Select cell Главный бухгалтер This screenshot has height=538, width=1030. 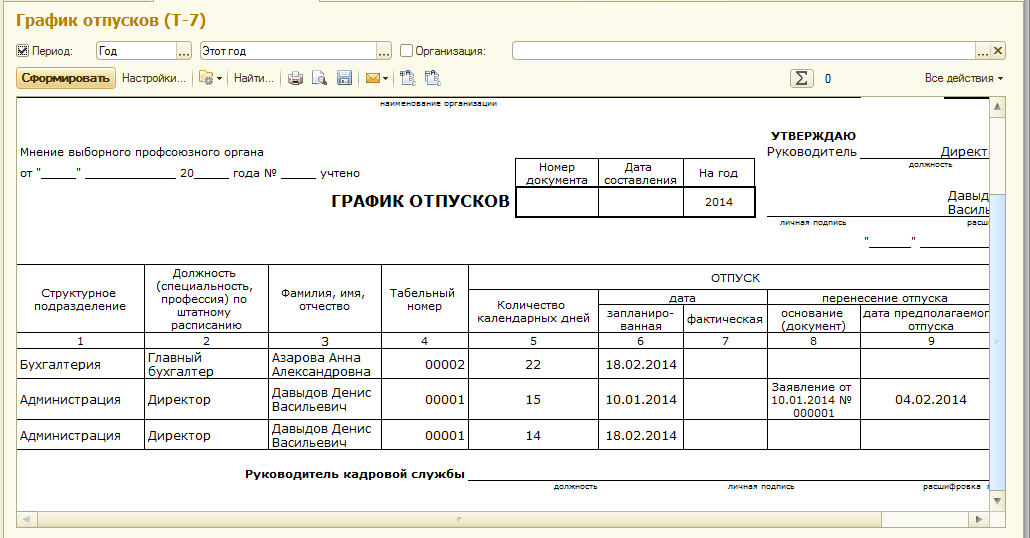coord(206,365)
